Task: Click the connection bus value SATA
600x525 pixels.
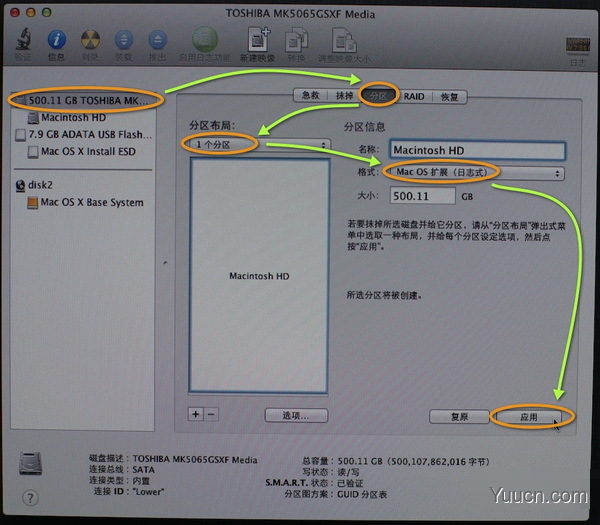Action: [143, 470]
